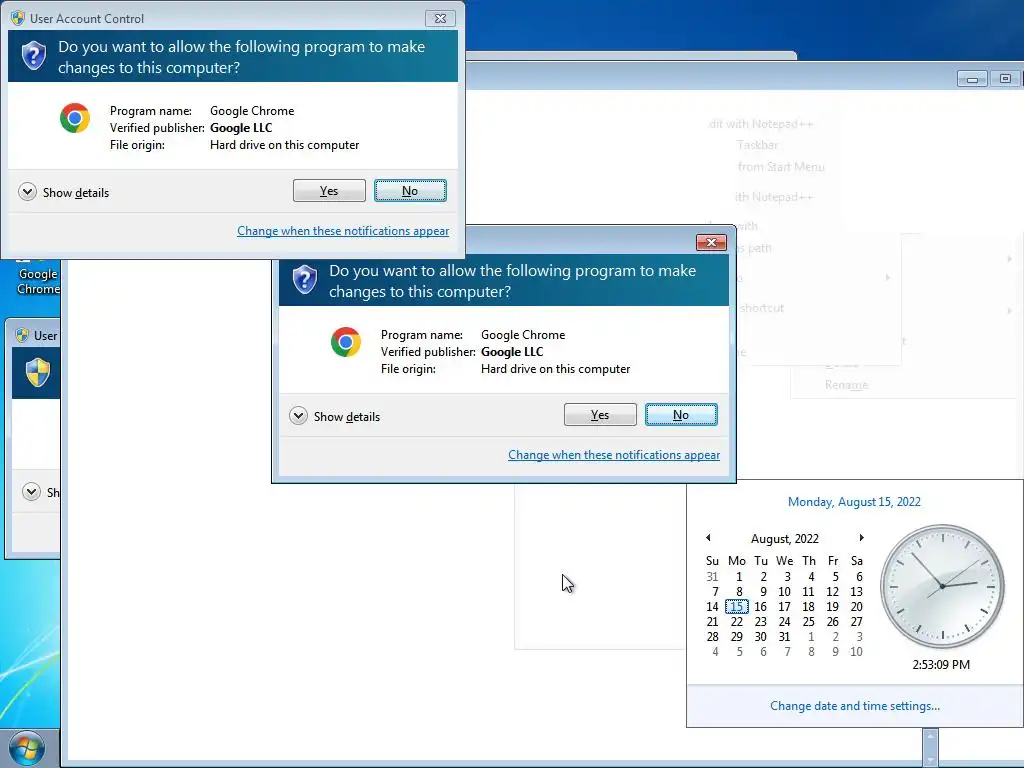Choose the faded from Start Menu entry

781,167
